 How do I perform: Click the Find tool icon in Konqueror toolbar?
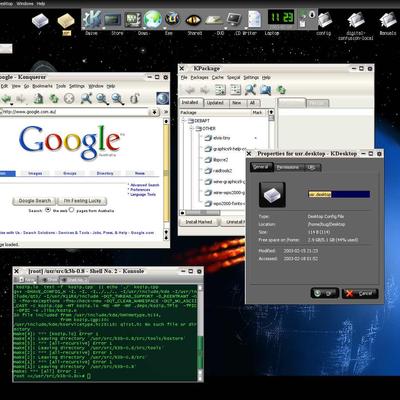click(x=86, y=98)
